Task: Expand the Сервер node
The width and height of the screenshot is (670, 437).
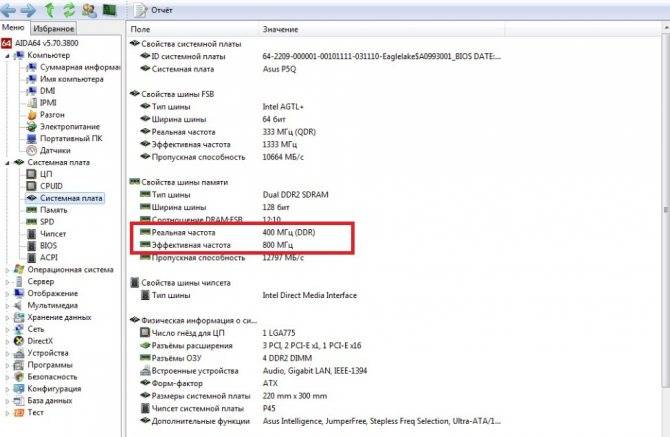Action: coord(7,282)
